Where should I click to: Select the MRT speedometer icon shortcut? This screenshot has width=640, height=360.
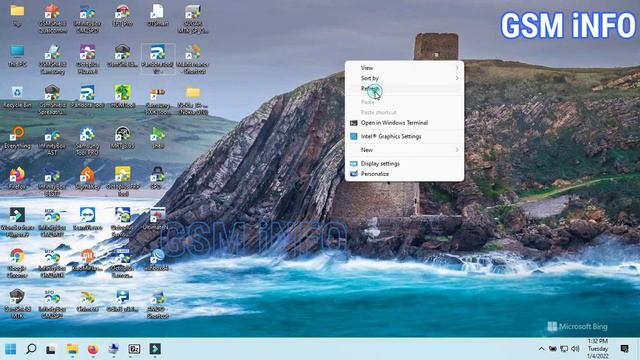[x=122, y=138]
